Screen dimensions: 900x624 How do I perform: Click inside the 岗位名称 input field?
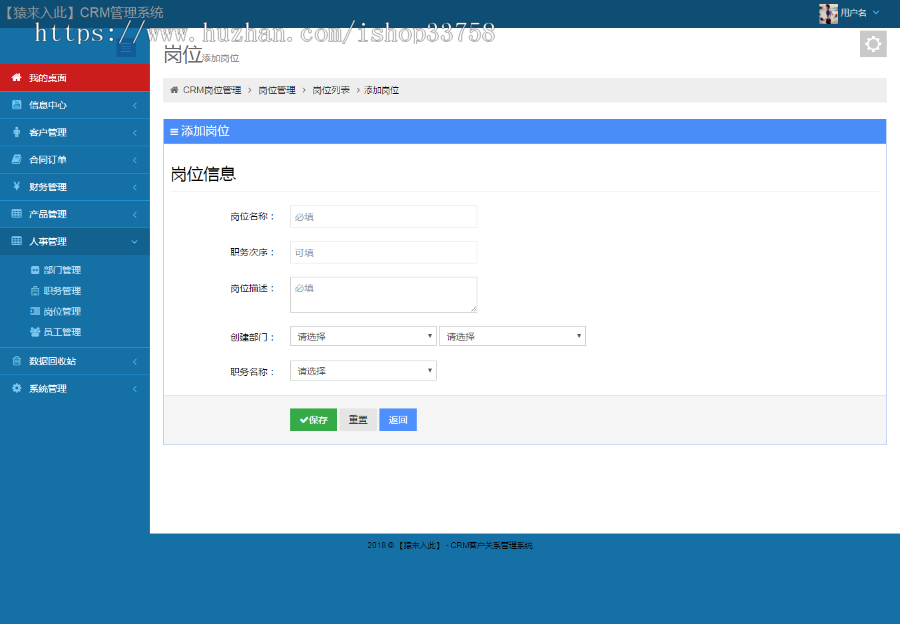383,216
